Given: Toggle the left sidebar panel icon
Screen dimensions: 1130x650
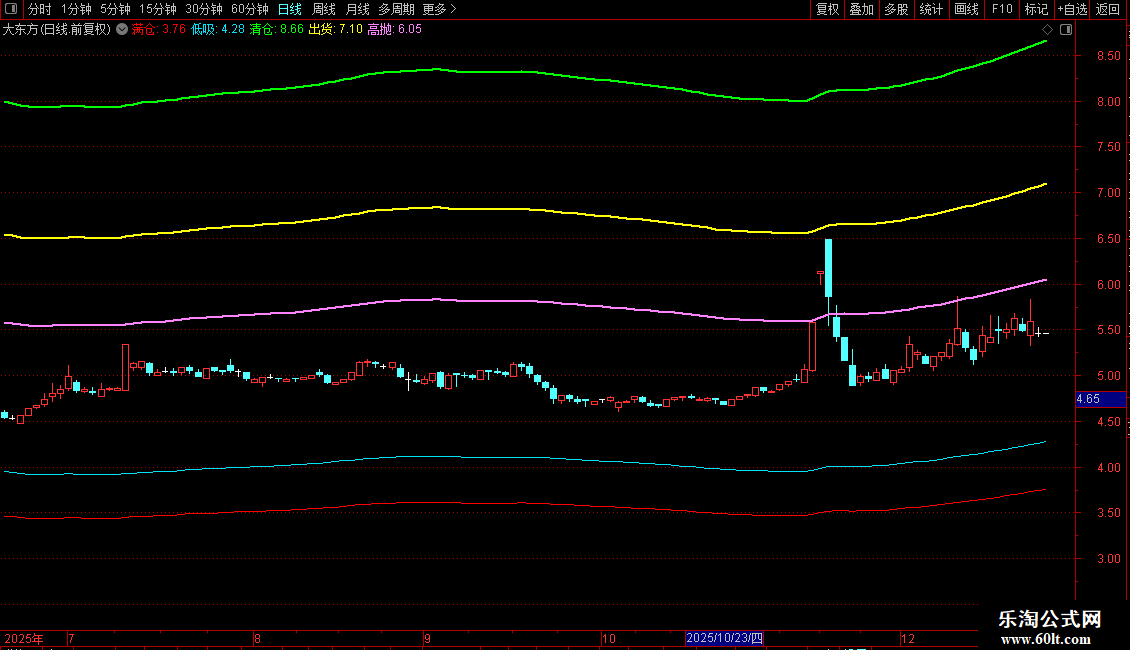Looking at the screenshot, I should tap(11, 9).
